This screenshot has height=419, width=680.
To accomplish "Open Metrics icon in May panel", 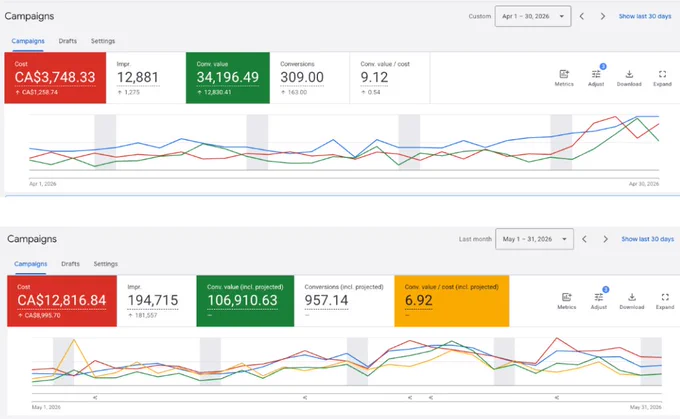I will (566, 301).
